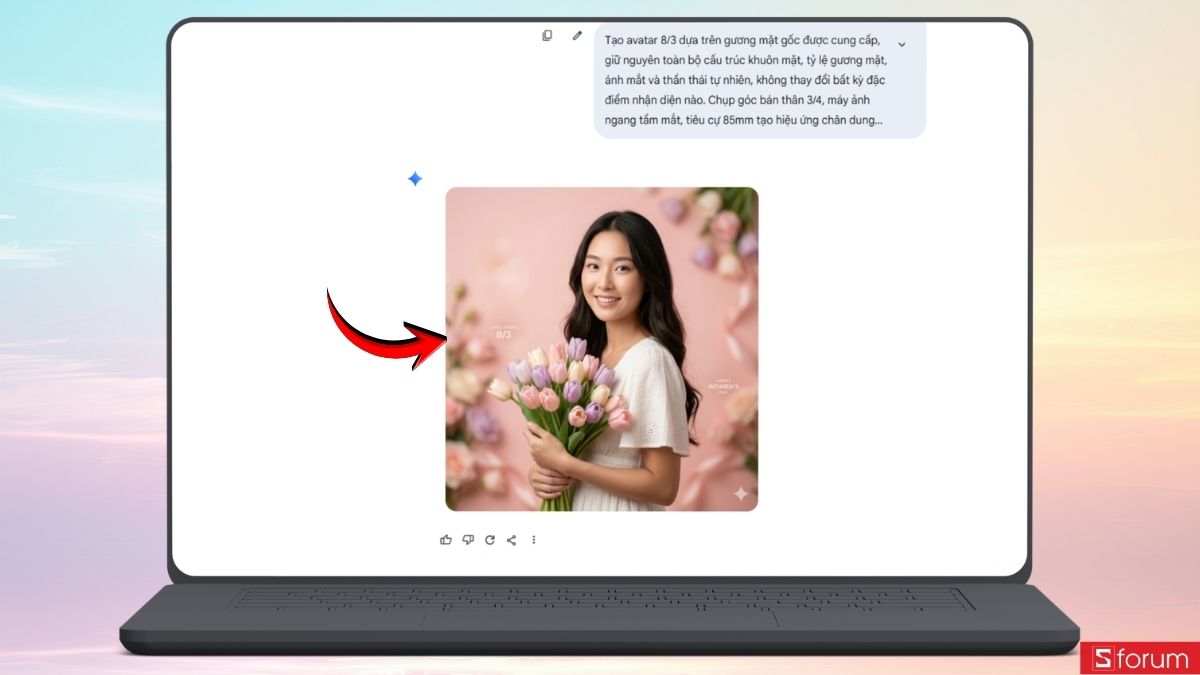This screenshot has width=1200, height=675.
Task: Open the three-dot overflow menu
Action: pos(533,540)
